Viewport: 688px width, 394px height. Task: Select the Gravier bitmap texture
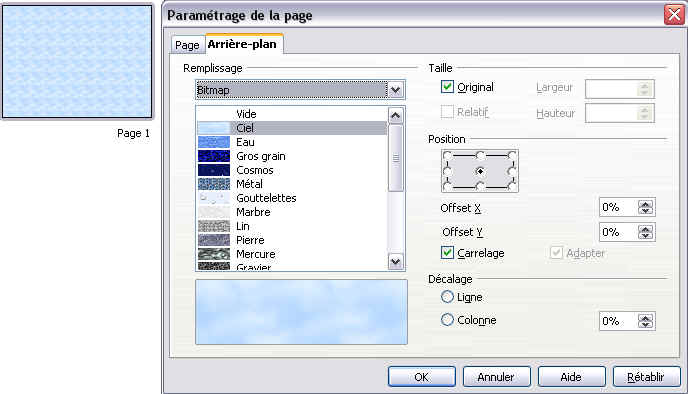[291, 266]
